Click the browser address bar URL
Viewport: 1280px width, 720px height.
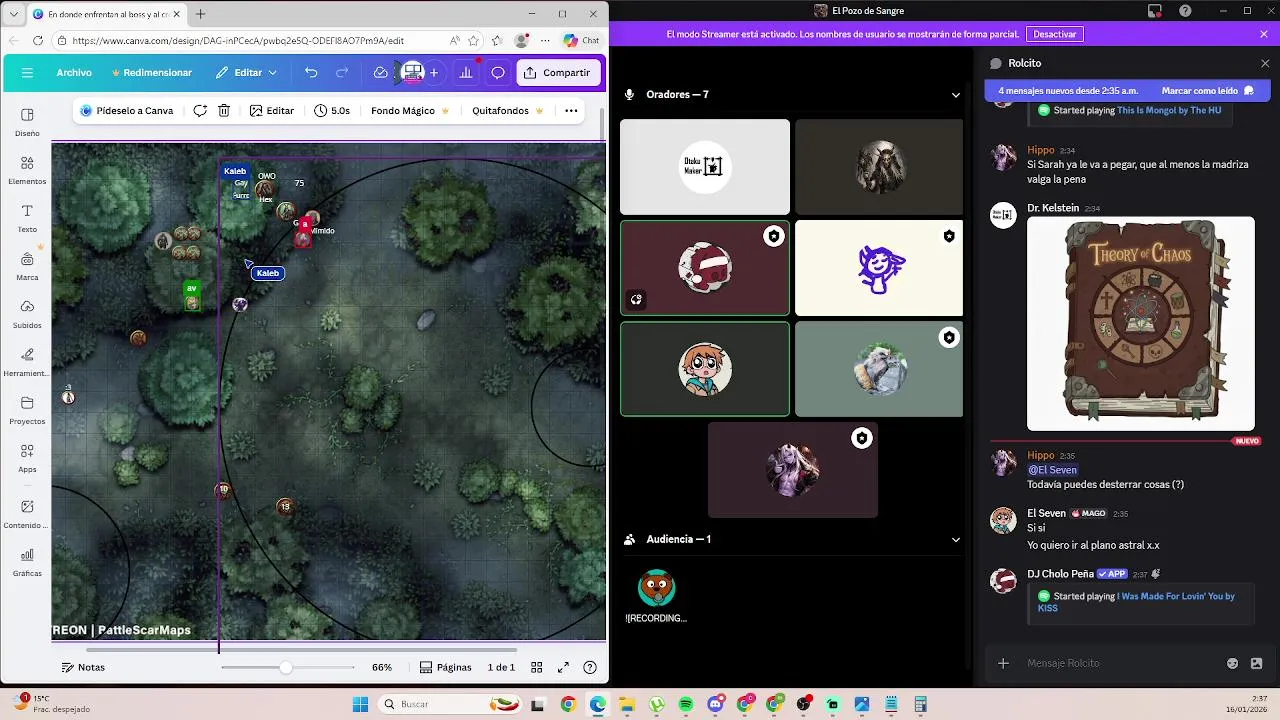(238, 41)
